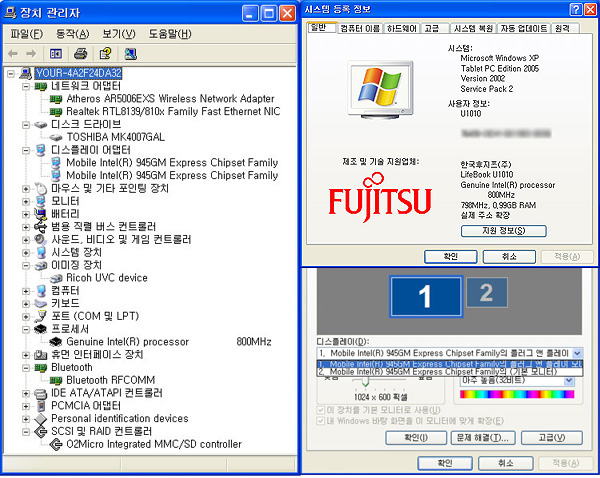Click the 배터리 (battery) category icon

41,214
